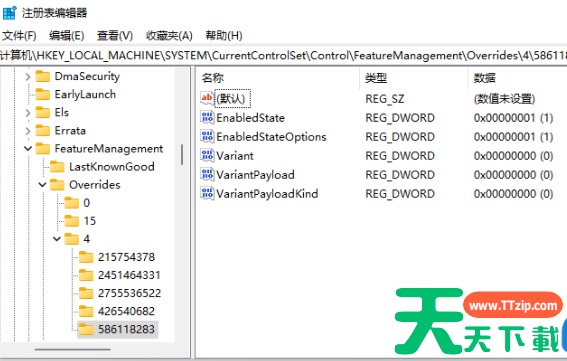Open the 收藏夹(A) menu
Viewport: 567px width, 361px height.
[x=169, y=35]
